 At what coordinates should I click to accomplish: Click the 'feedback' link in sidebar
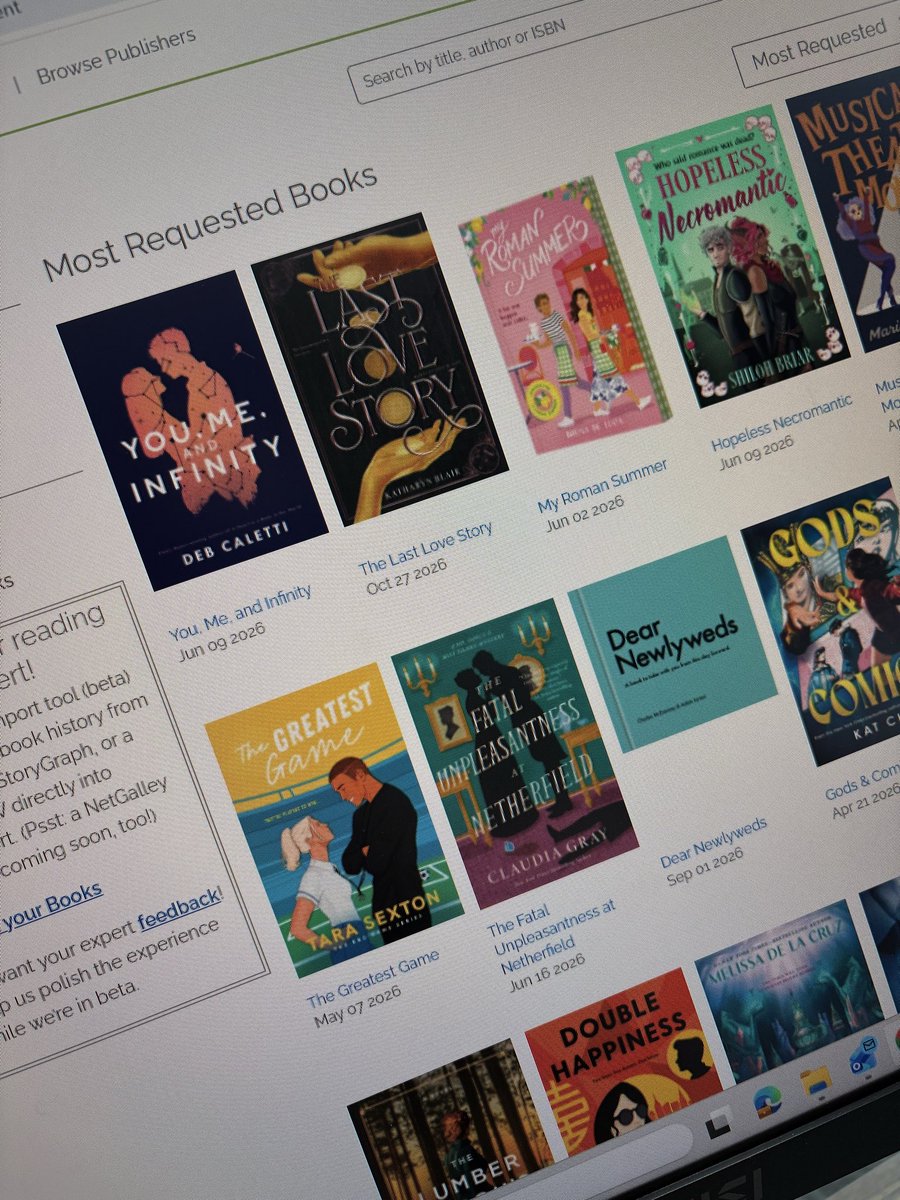coord(179,911)
